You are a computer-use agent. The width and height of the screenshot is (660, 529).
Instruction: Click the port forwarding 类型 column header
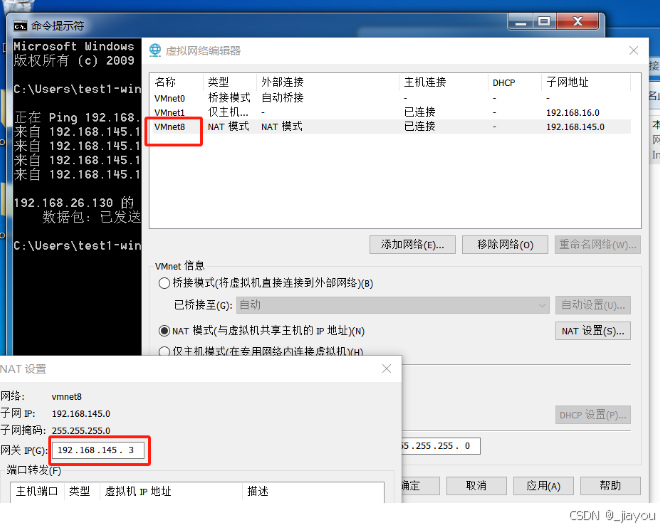[82, 491]
